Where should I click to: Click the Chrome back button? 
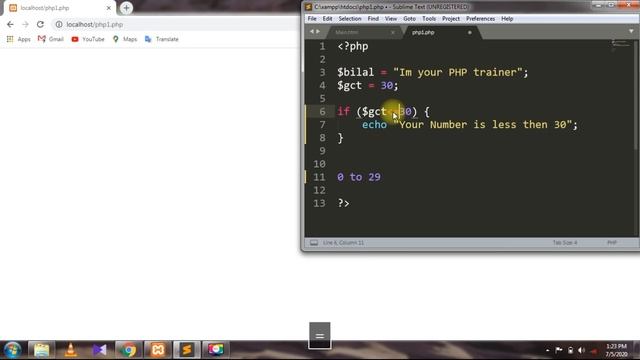pos(10,24)
